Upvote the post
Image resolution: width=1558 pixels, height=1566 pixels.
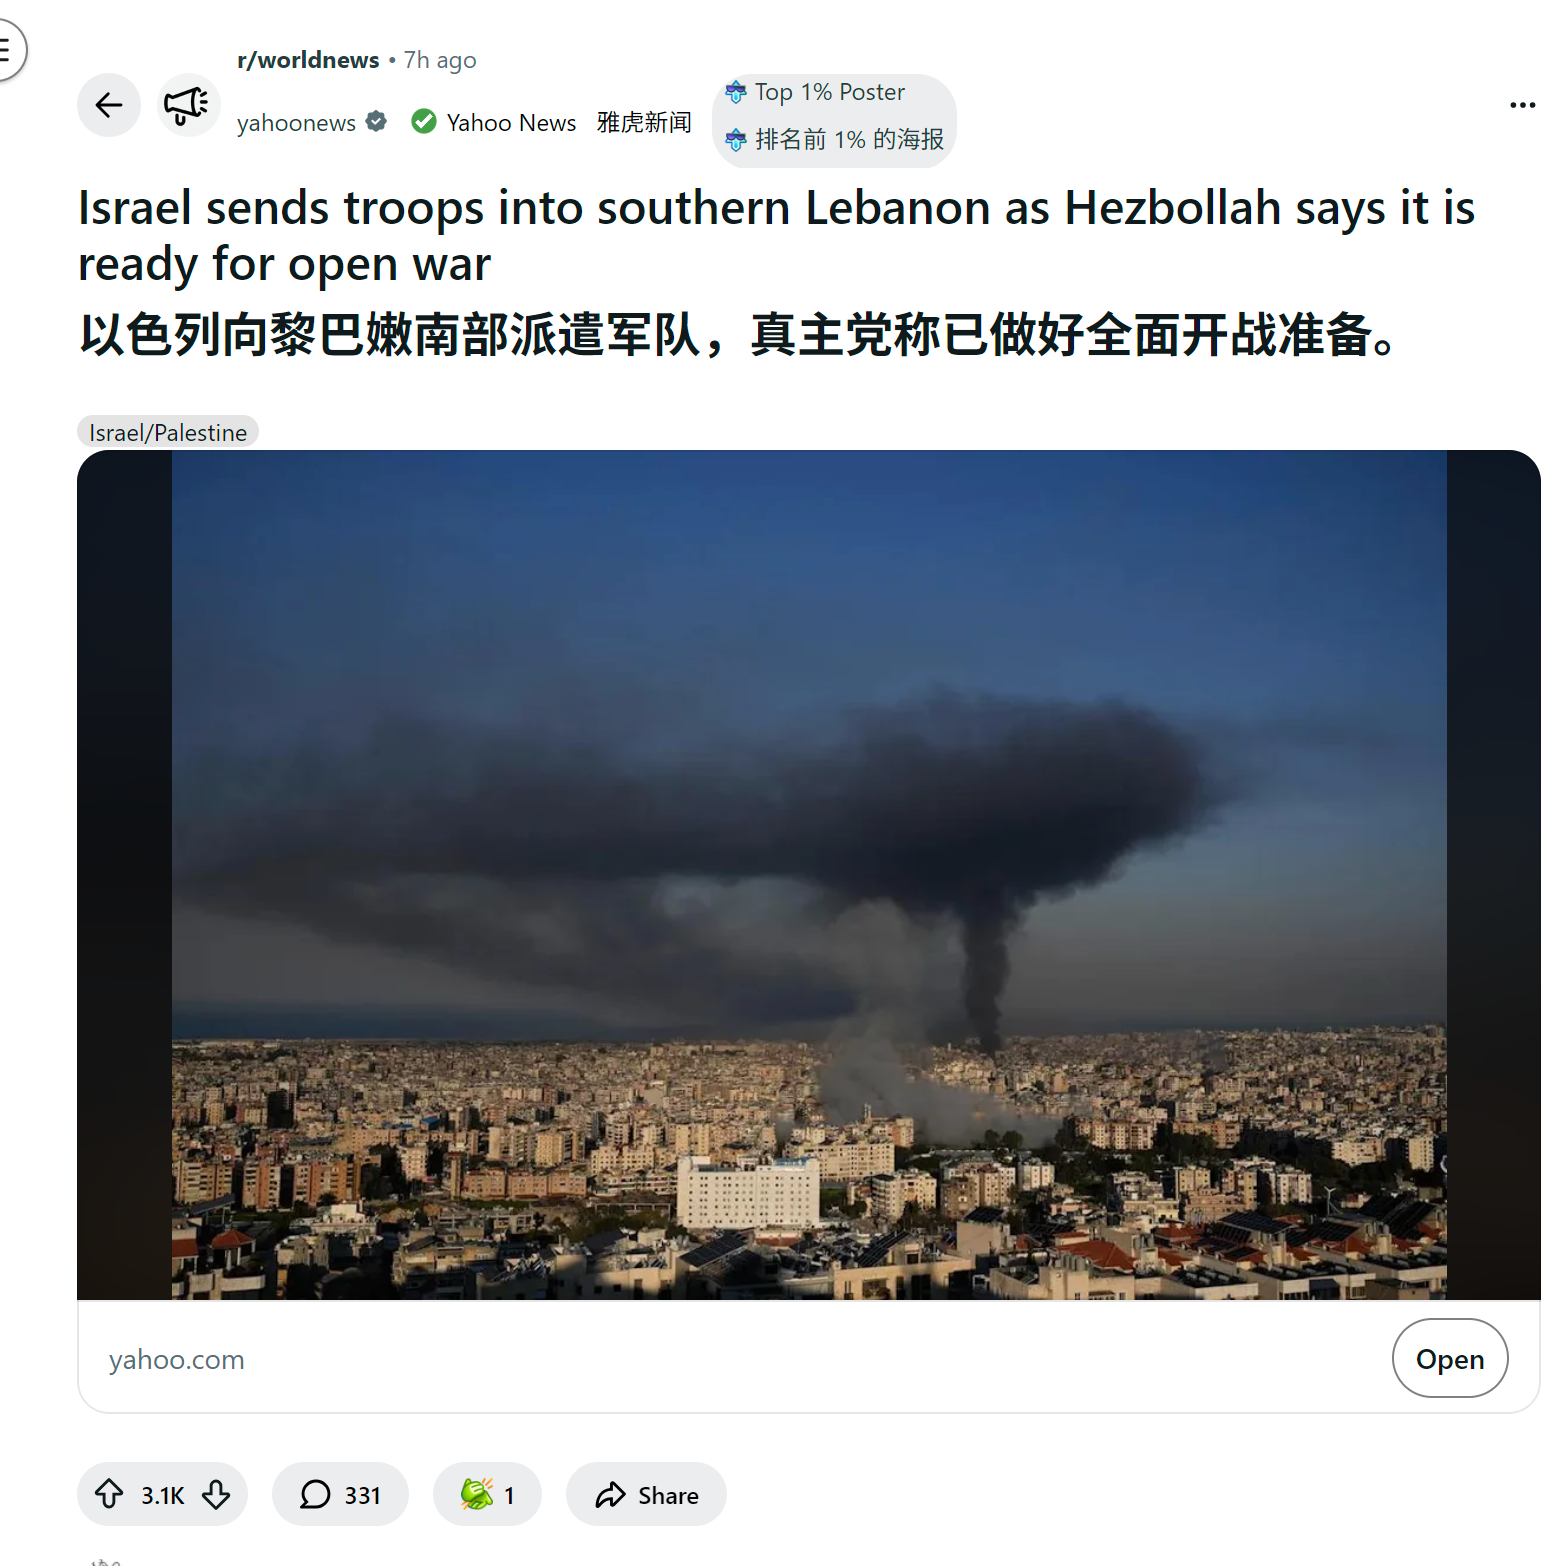(x=109, y=1494)
